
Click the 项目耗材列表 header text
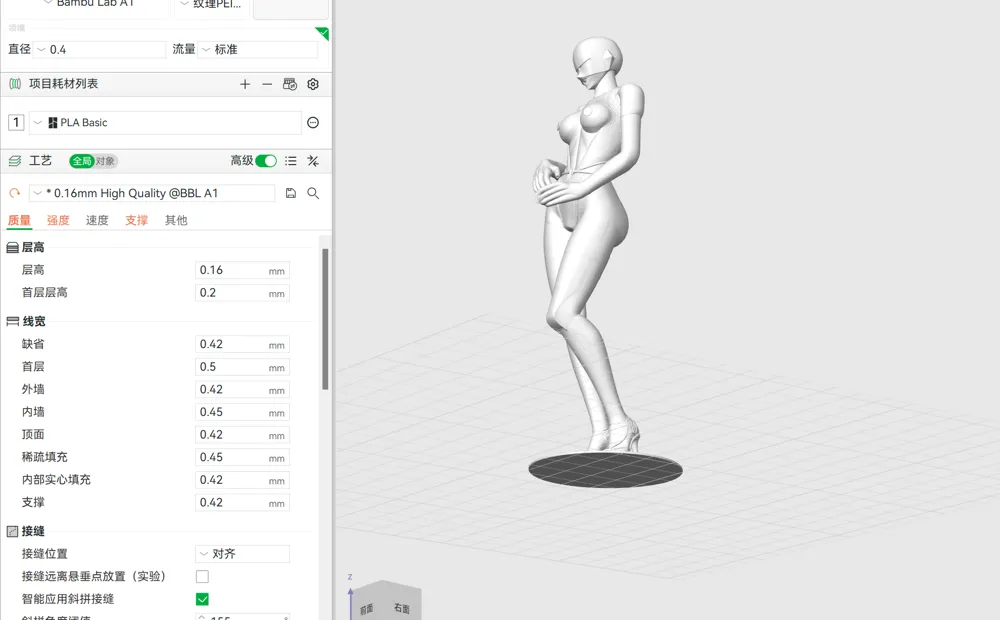click(63, 84)
